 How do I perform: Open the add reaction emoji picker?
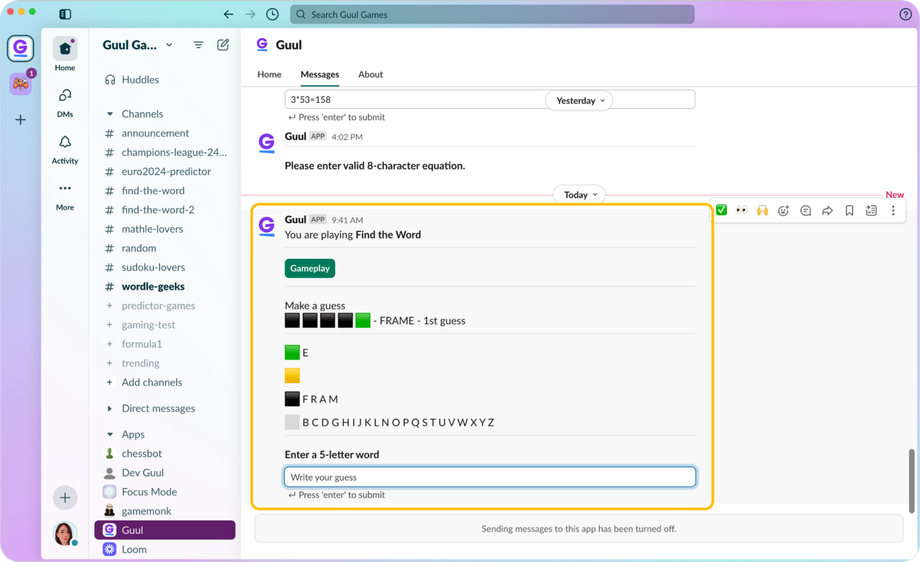point(783,211)
